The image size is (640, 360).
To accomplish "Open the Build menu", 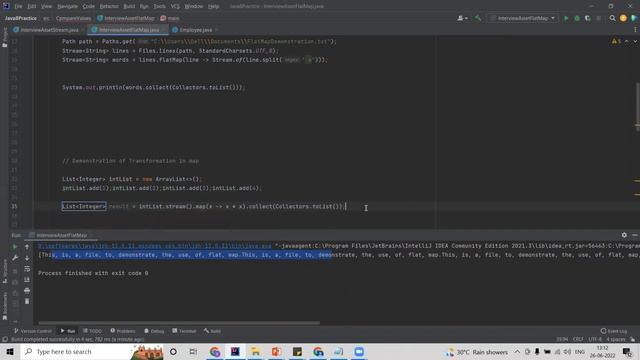I will coord(129,6).
